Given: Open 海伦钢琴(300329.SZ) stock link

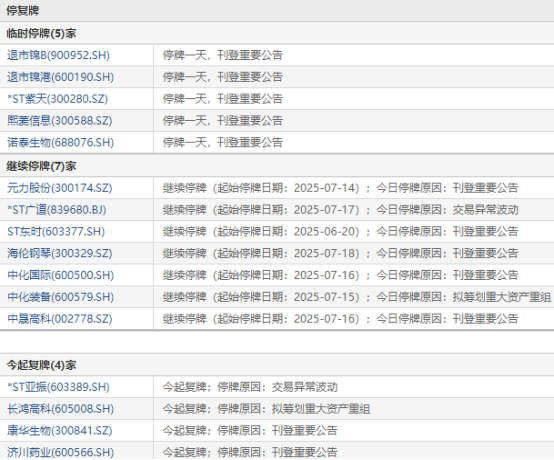Looking at the screenshot, I should [x=60, y=253].
